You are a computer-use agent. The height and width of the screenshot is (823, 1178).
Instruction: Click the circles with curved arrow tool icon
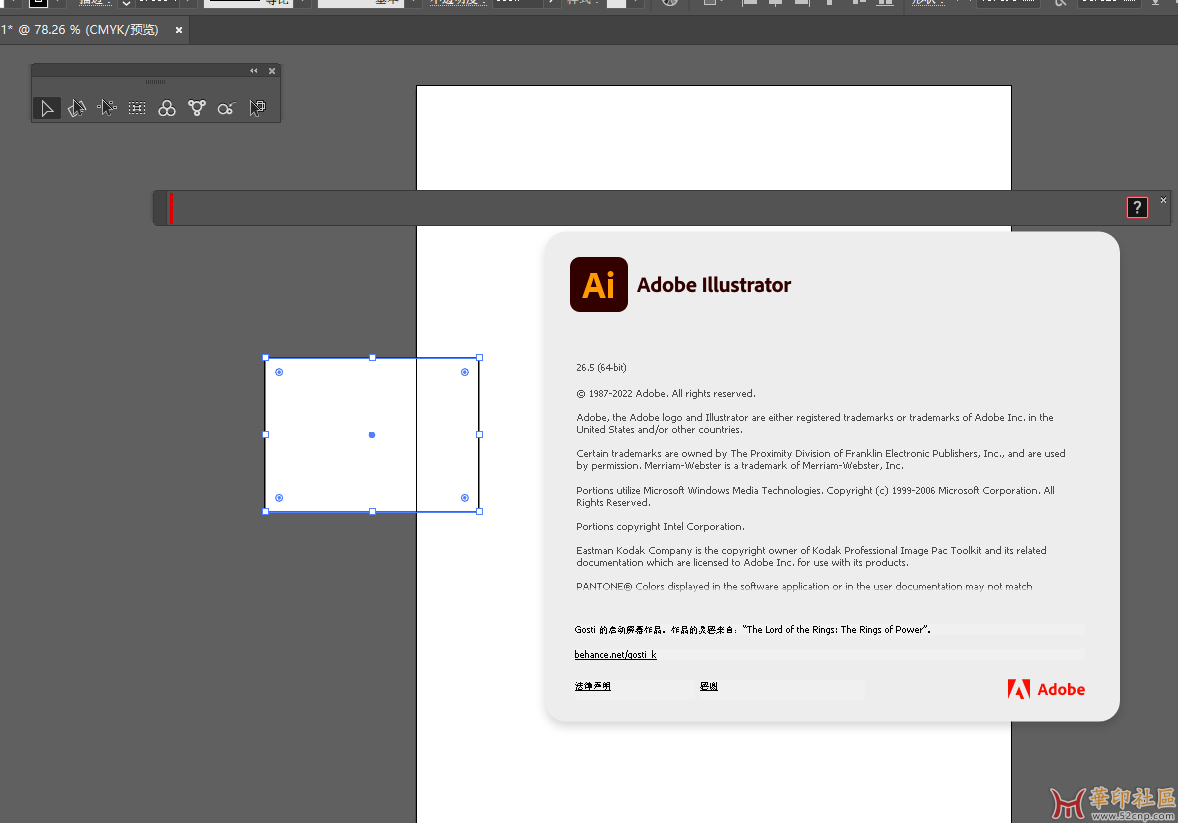tap(226, 108)
